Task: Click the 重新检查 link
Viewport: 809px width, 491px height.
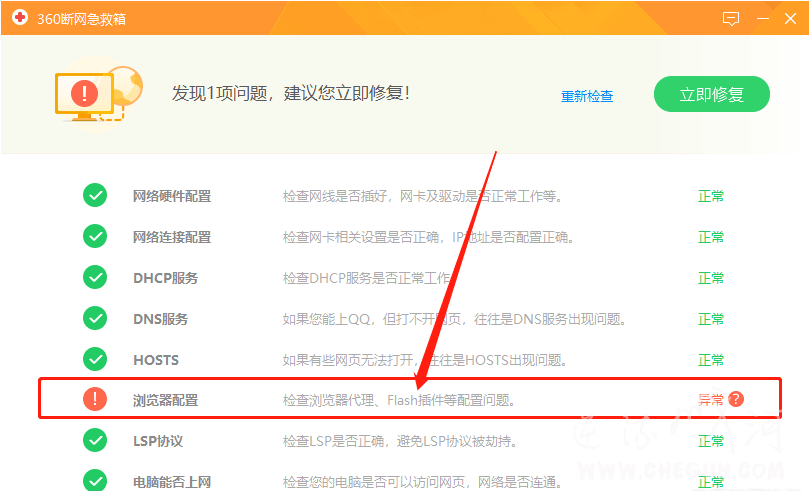Action: [587, 96]
